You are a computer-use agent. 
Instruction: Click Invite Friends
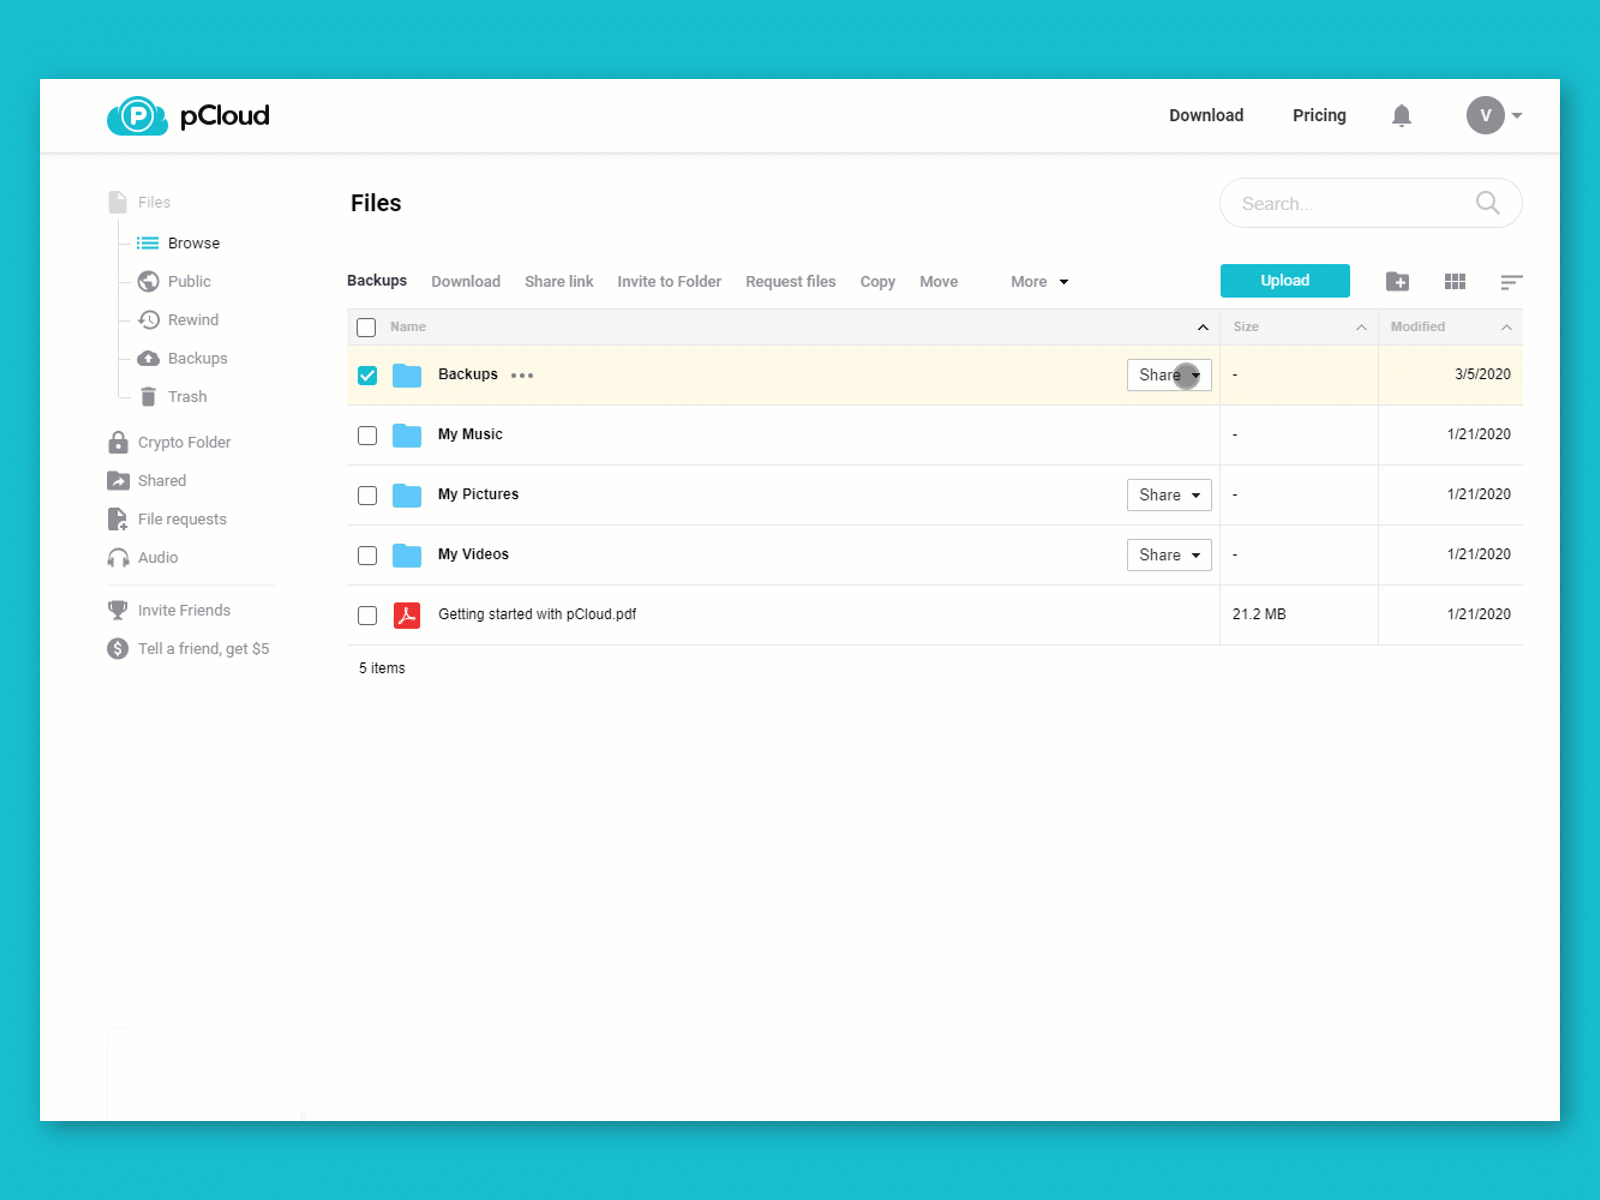(184, 610)
